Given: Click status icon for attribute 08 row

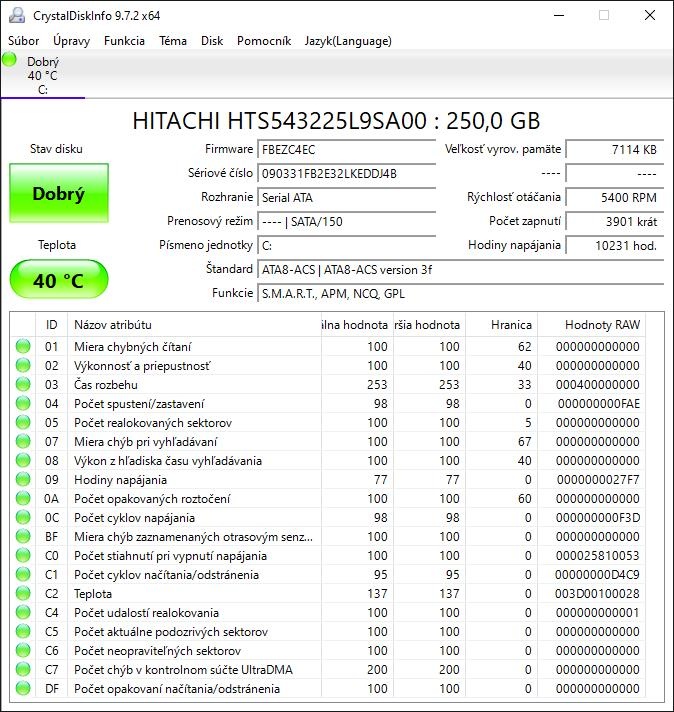Looking at the screenshot, I should (23, 460).
